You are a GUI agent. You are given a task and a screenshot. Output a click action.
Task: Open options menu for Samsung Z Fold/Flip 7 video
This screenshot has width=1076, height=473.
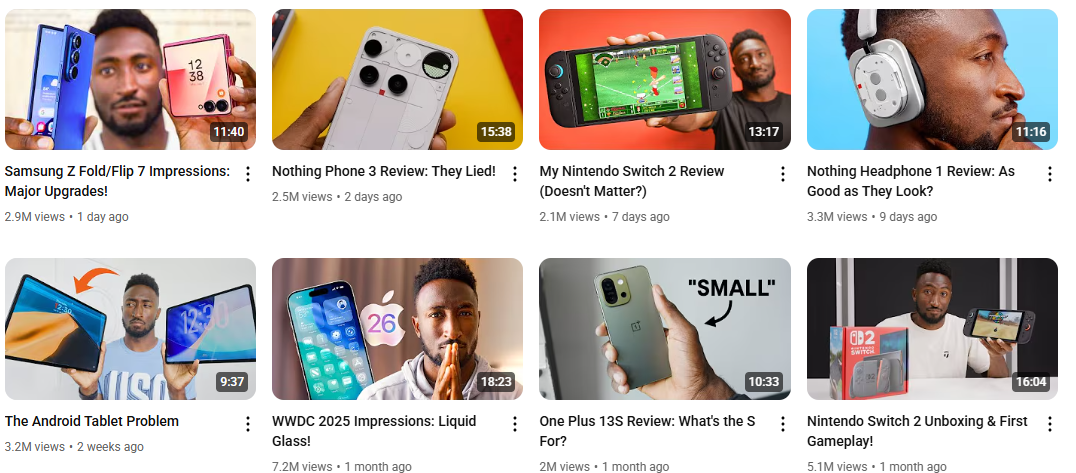click(x=248, y=174)
